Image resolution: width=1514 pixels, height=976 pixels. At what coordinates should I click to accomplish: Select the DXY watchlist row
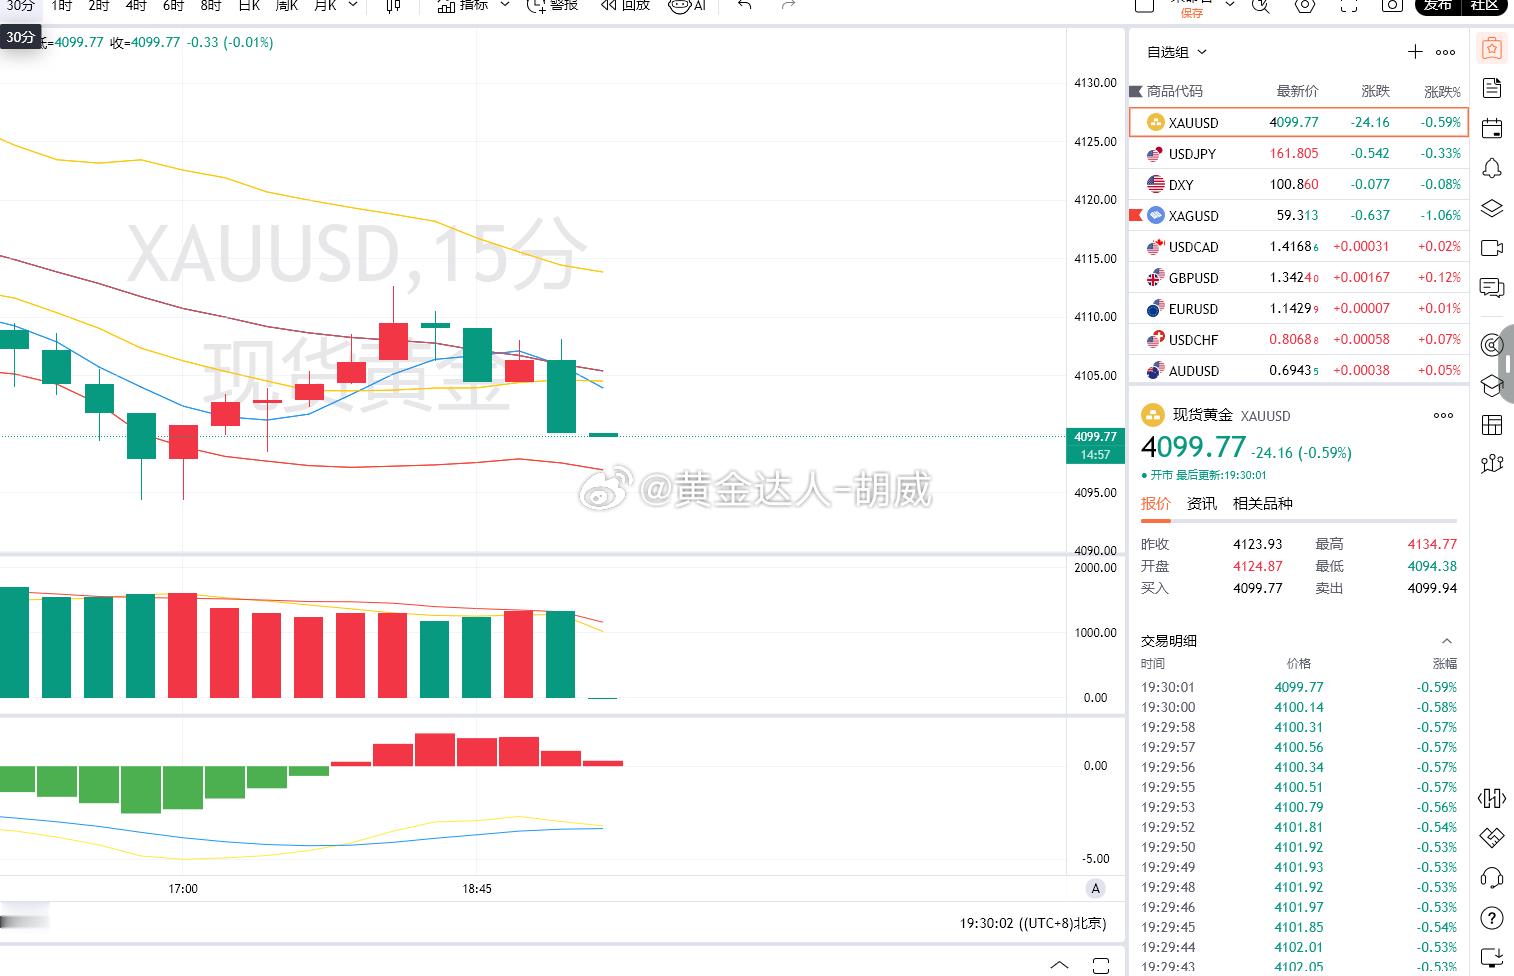click(x=1298, y=184)
